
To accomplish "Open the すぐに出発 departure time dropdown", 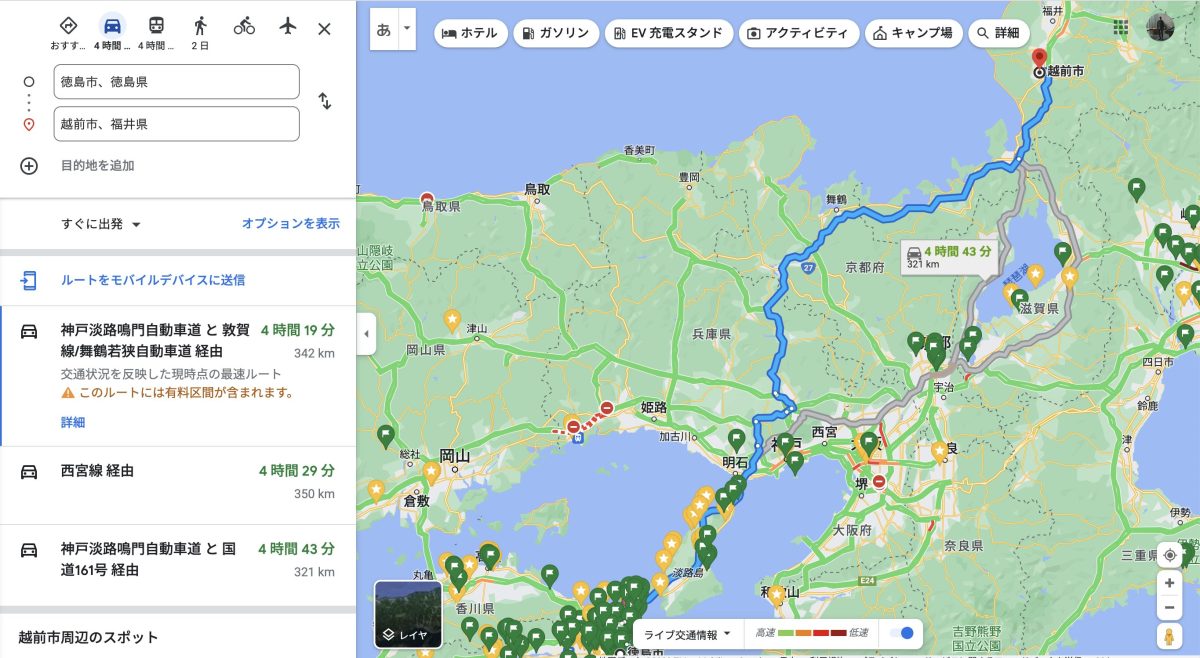I will (101, 224).
